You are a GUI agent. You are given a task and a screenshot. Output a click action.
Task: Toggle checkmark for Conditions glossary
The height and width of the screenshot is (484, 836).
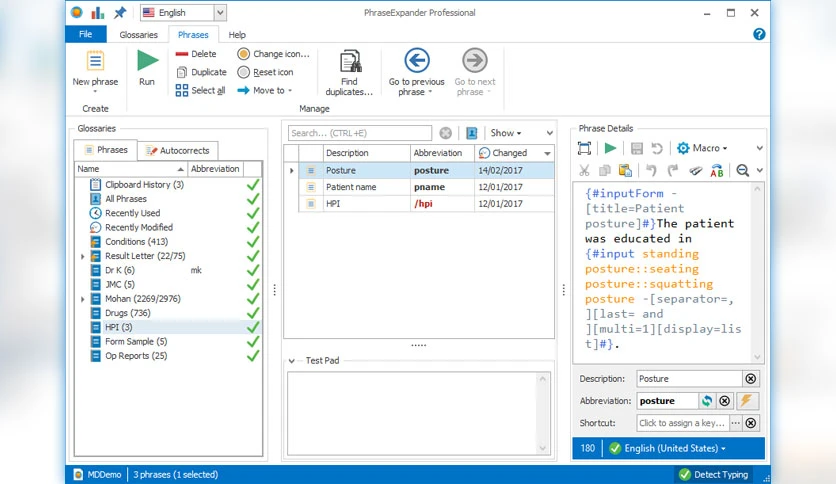(253, 241)
